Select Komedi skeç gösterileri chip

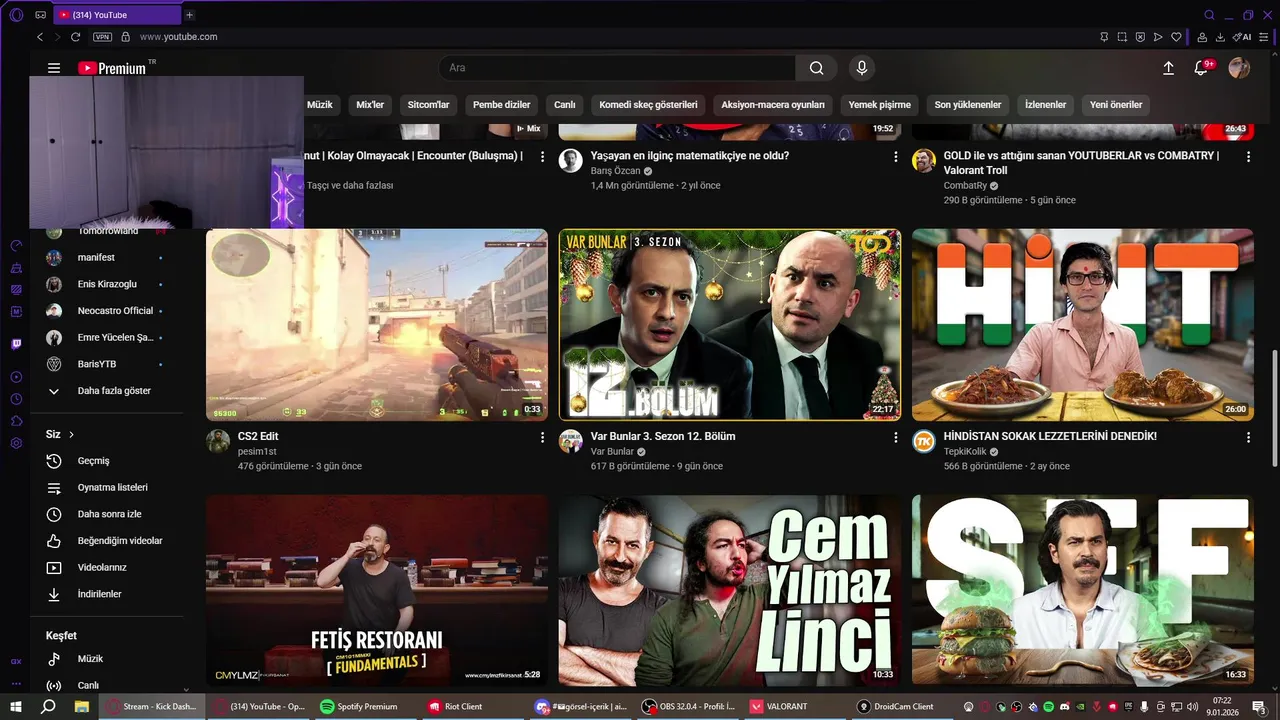(x=648, y=105)
